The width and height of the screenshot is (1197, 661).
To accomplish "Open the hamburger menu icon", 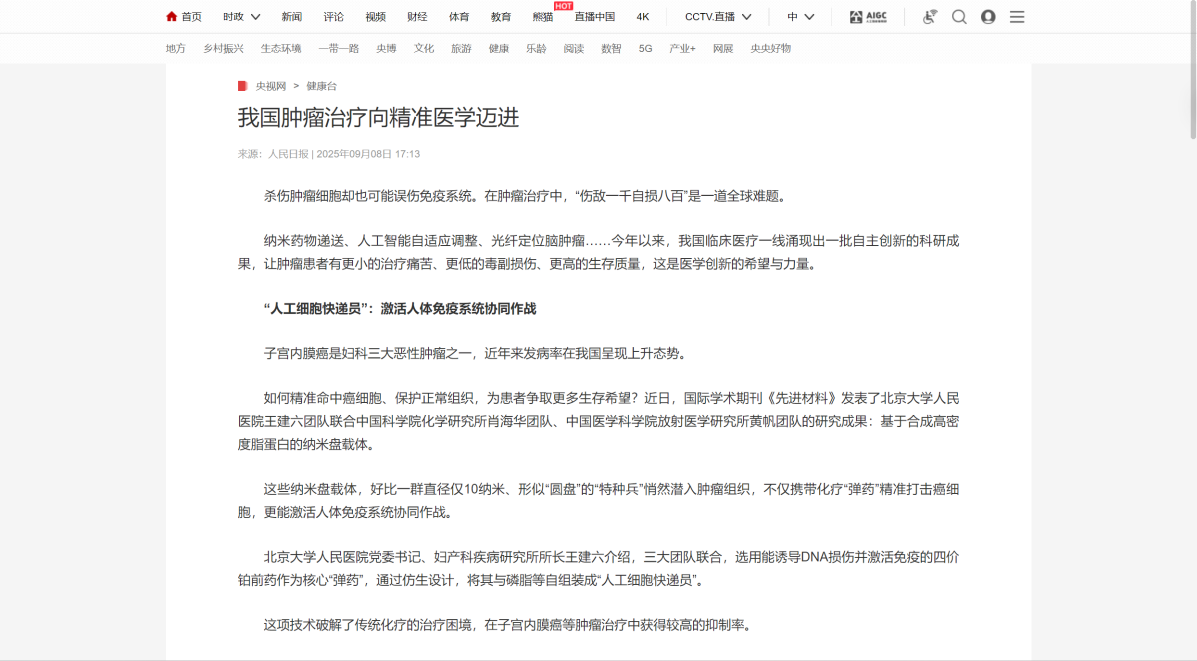I will pos(1017,17).
